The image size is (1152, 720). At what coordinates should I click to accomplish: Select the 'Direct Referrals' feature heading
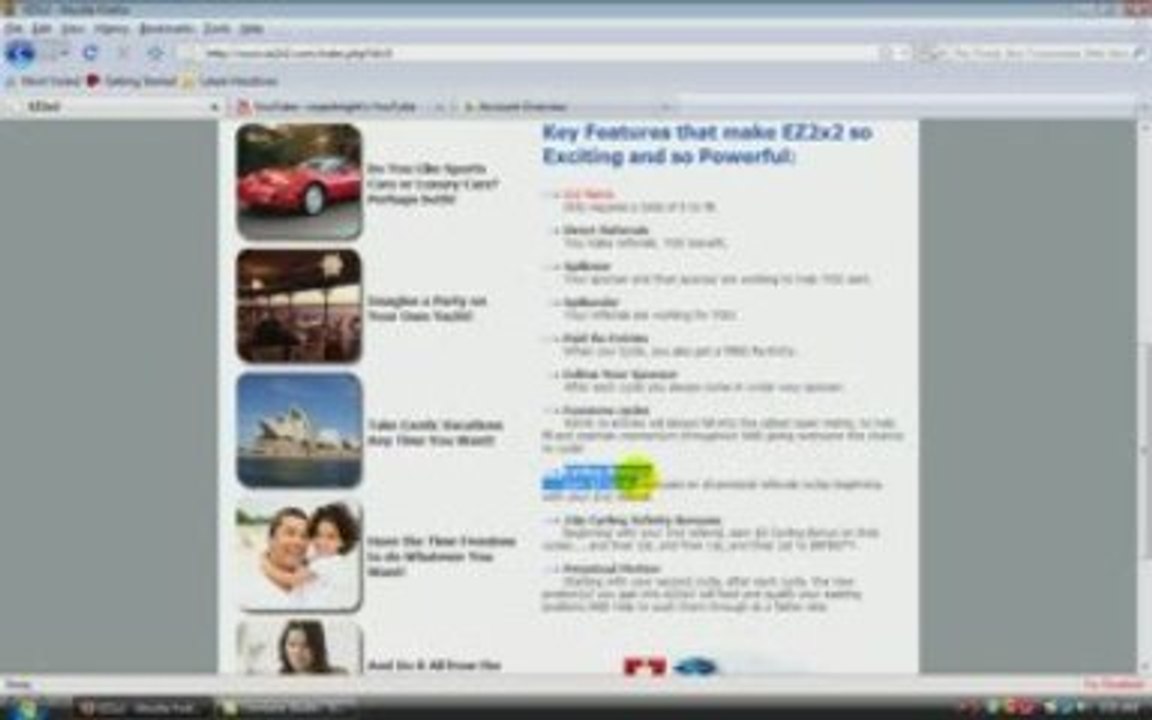point(605,230)
